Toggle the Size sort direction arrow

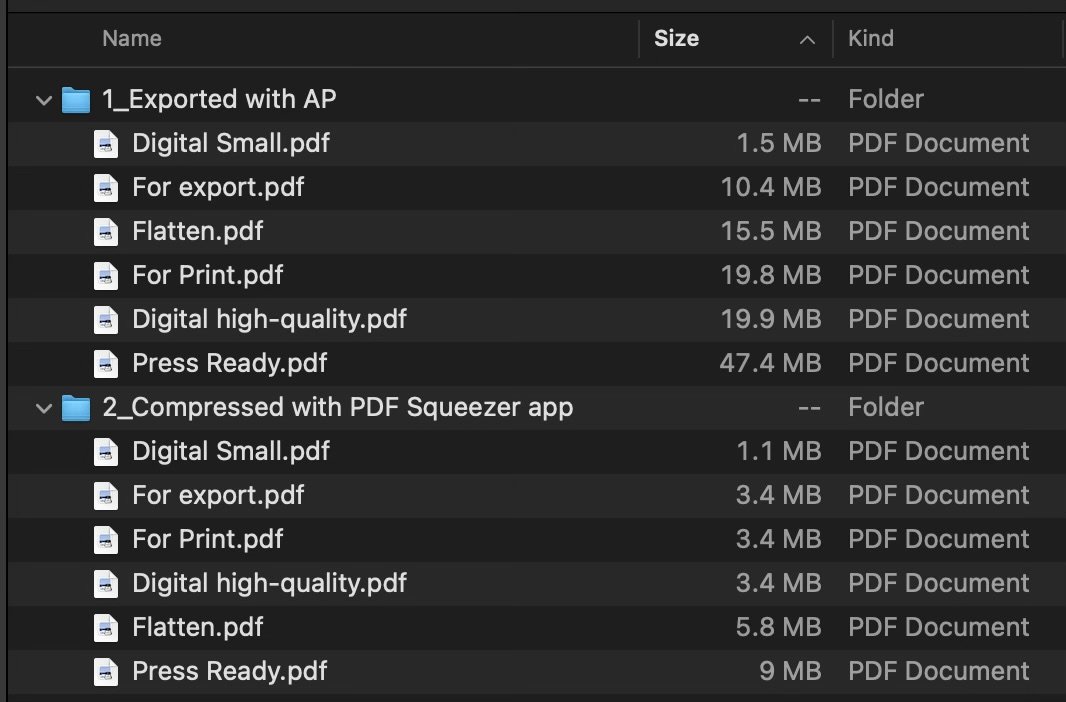tap(807, 40)
